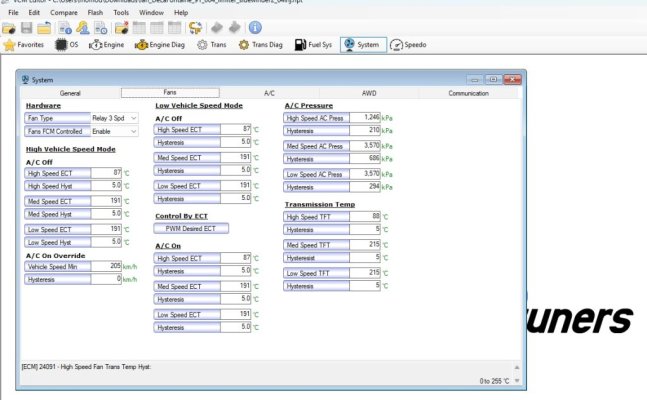Edit the Med Speed Hyst value field
Screen dimensions: 647x400
coord(106,214)
